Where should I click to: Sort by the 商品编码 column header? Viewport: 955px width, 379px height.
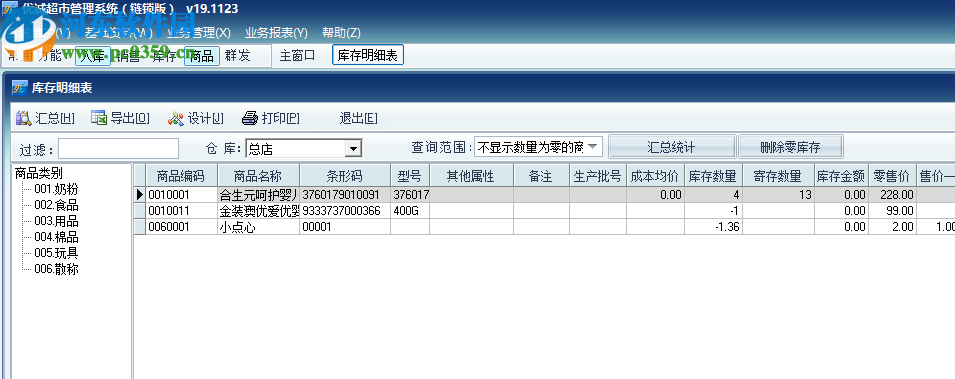click(x=181, y=176)
